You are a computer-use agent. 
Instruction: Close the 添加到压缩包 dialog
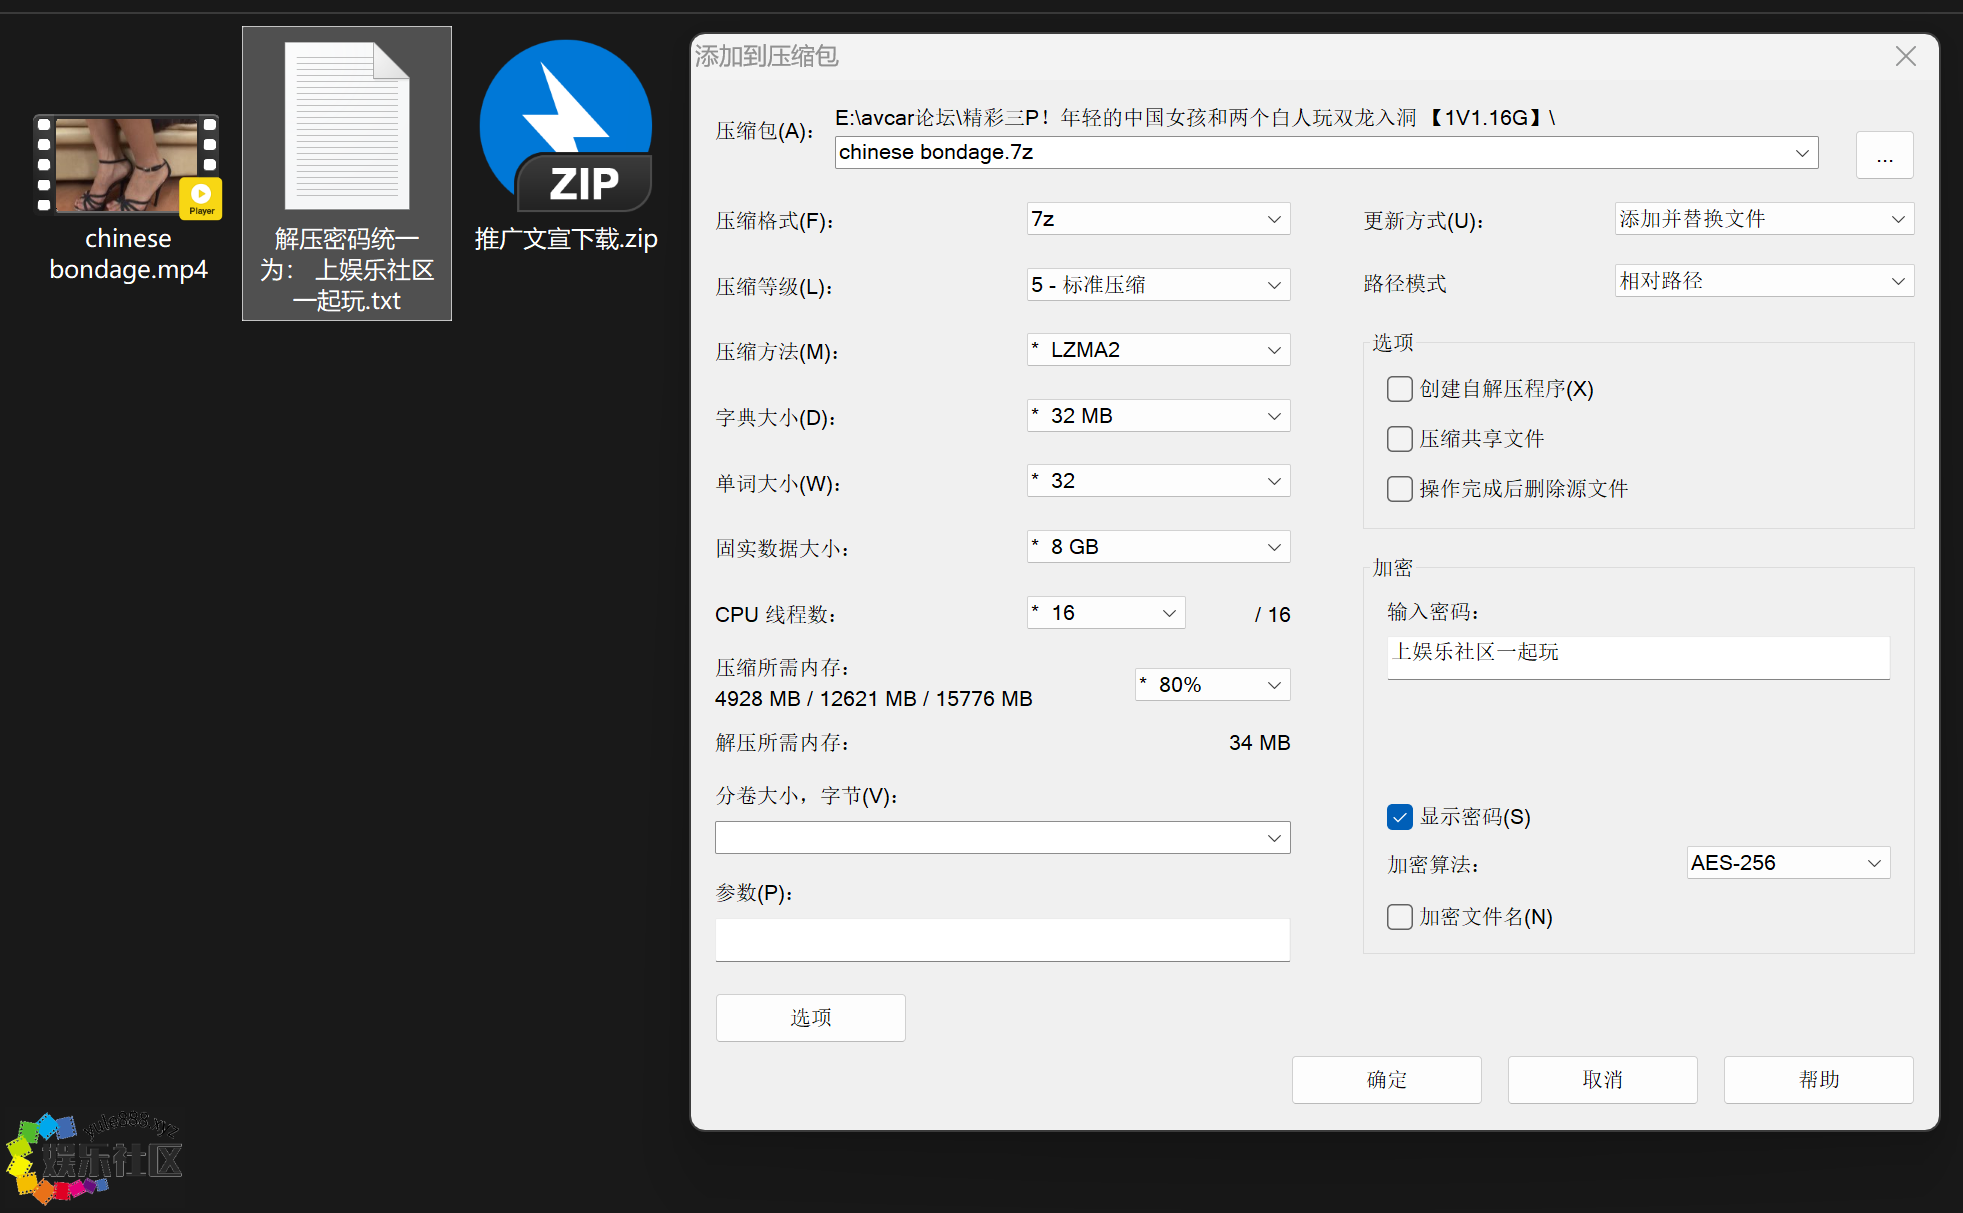[1905, 56]
